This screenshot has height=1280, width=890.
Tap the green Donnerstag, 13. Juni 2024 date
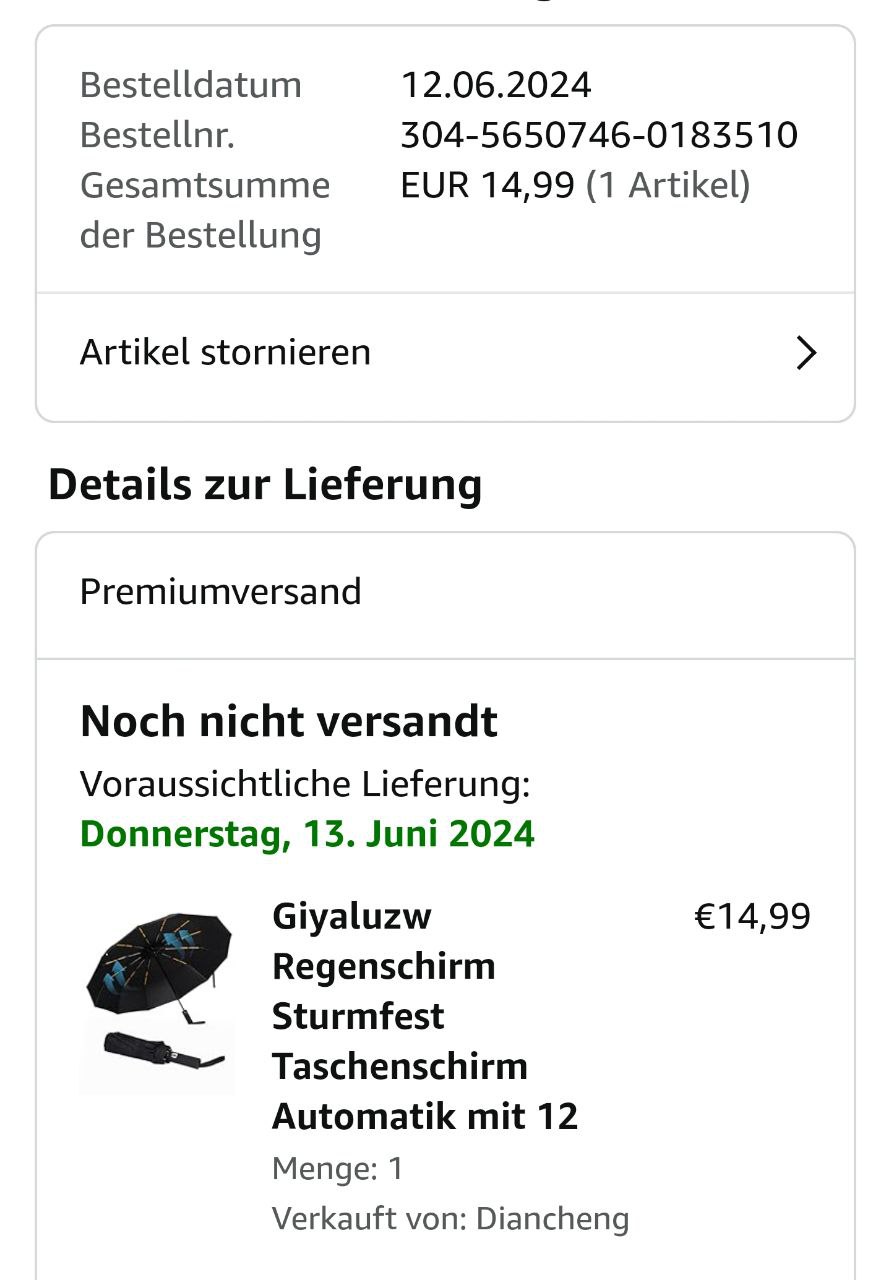[x=307, y=834]
